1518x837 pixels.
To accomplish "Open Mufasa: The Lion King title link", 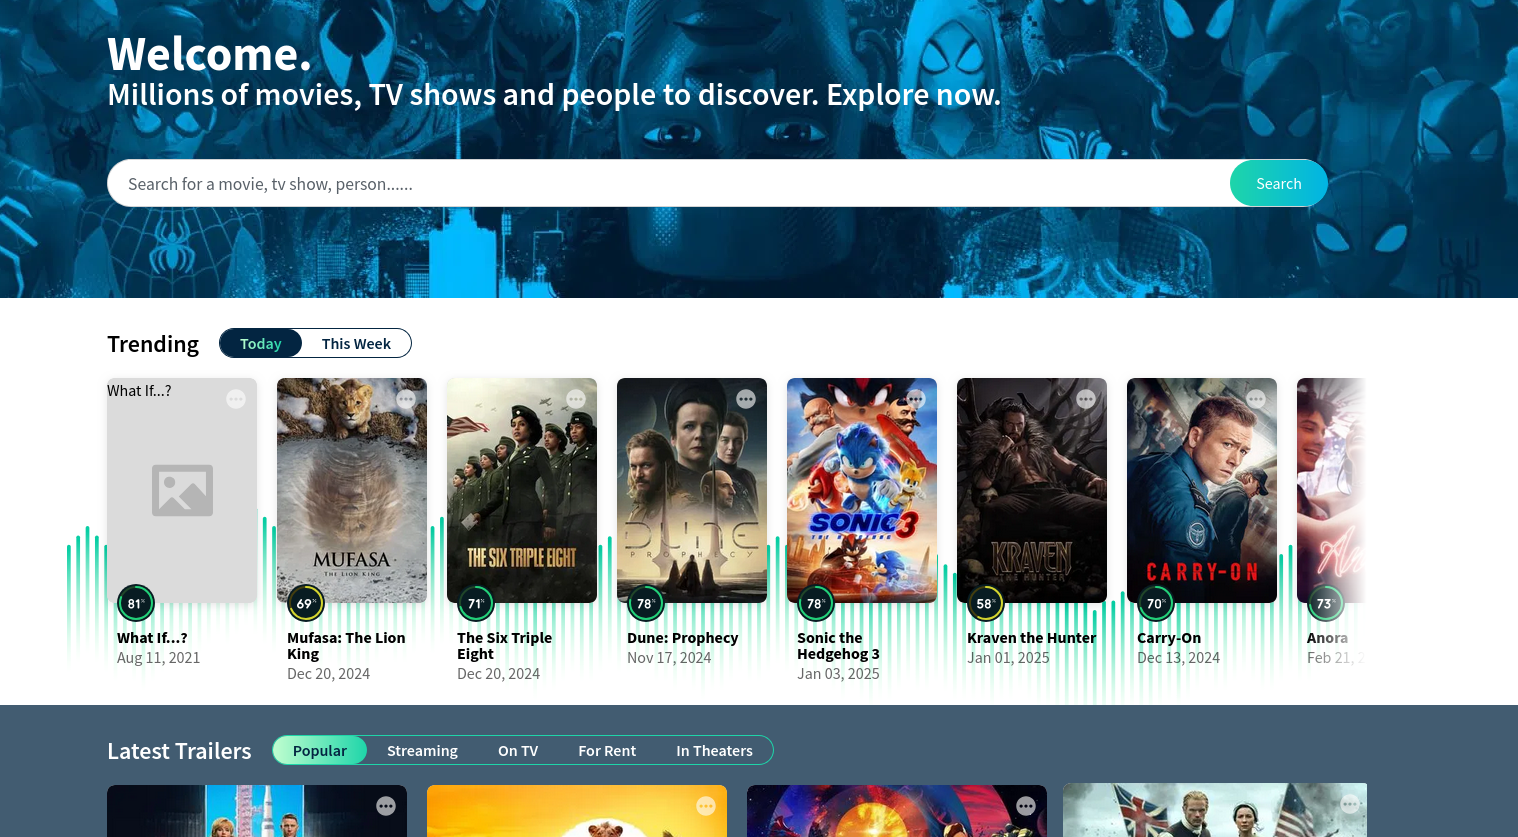I will [x=346, y=646].
